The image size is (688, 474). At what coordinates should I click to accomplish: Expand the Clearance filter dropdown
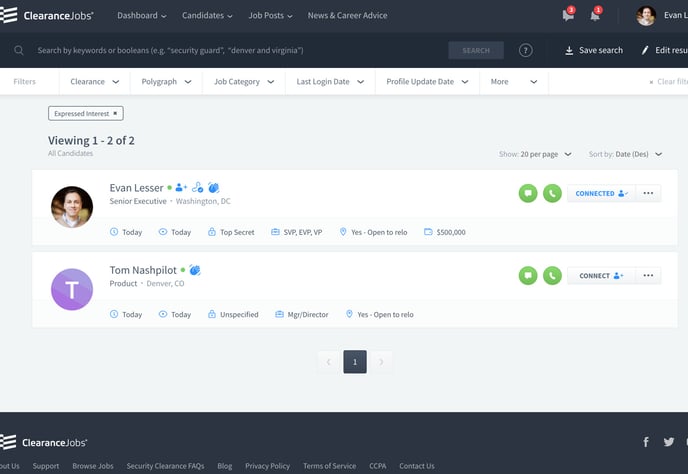[x=94, y=82]
